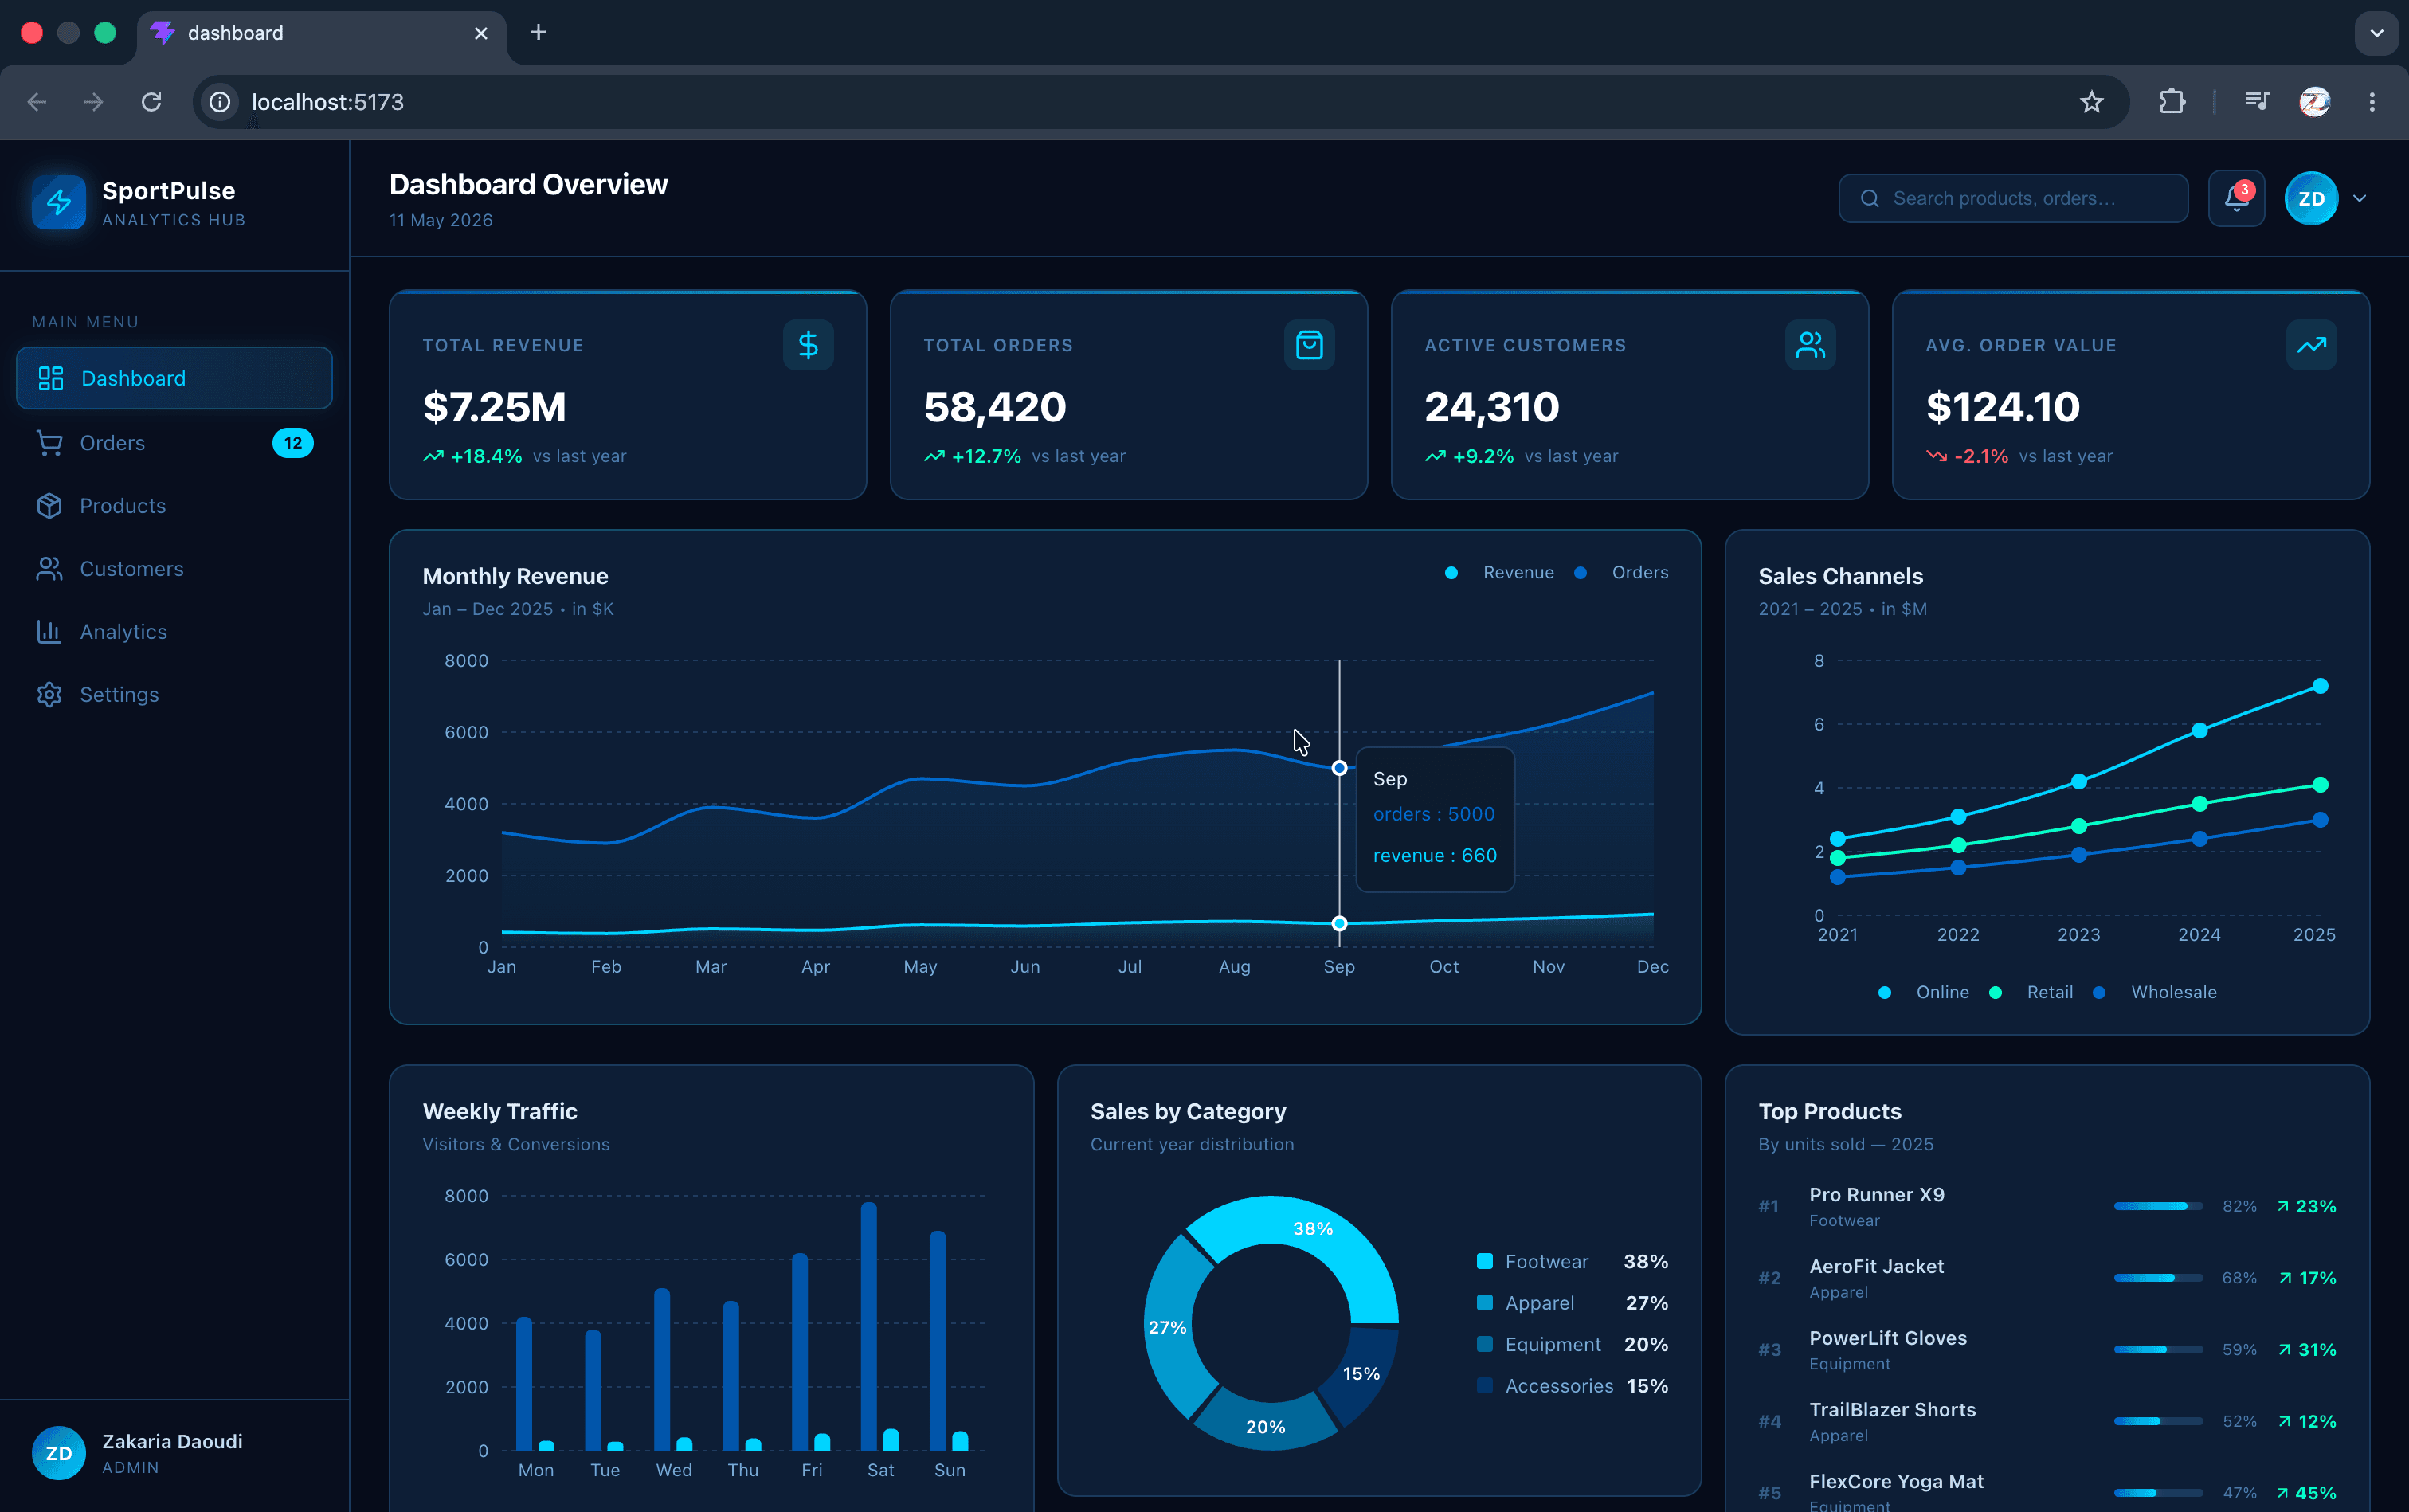This screenshot has width=2409, height=1512.
Task: Select the 27% Apparel donut segment
Action: [x=1168, y=1327]
